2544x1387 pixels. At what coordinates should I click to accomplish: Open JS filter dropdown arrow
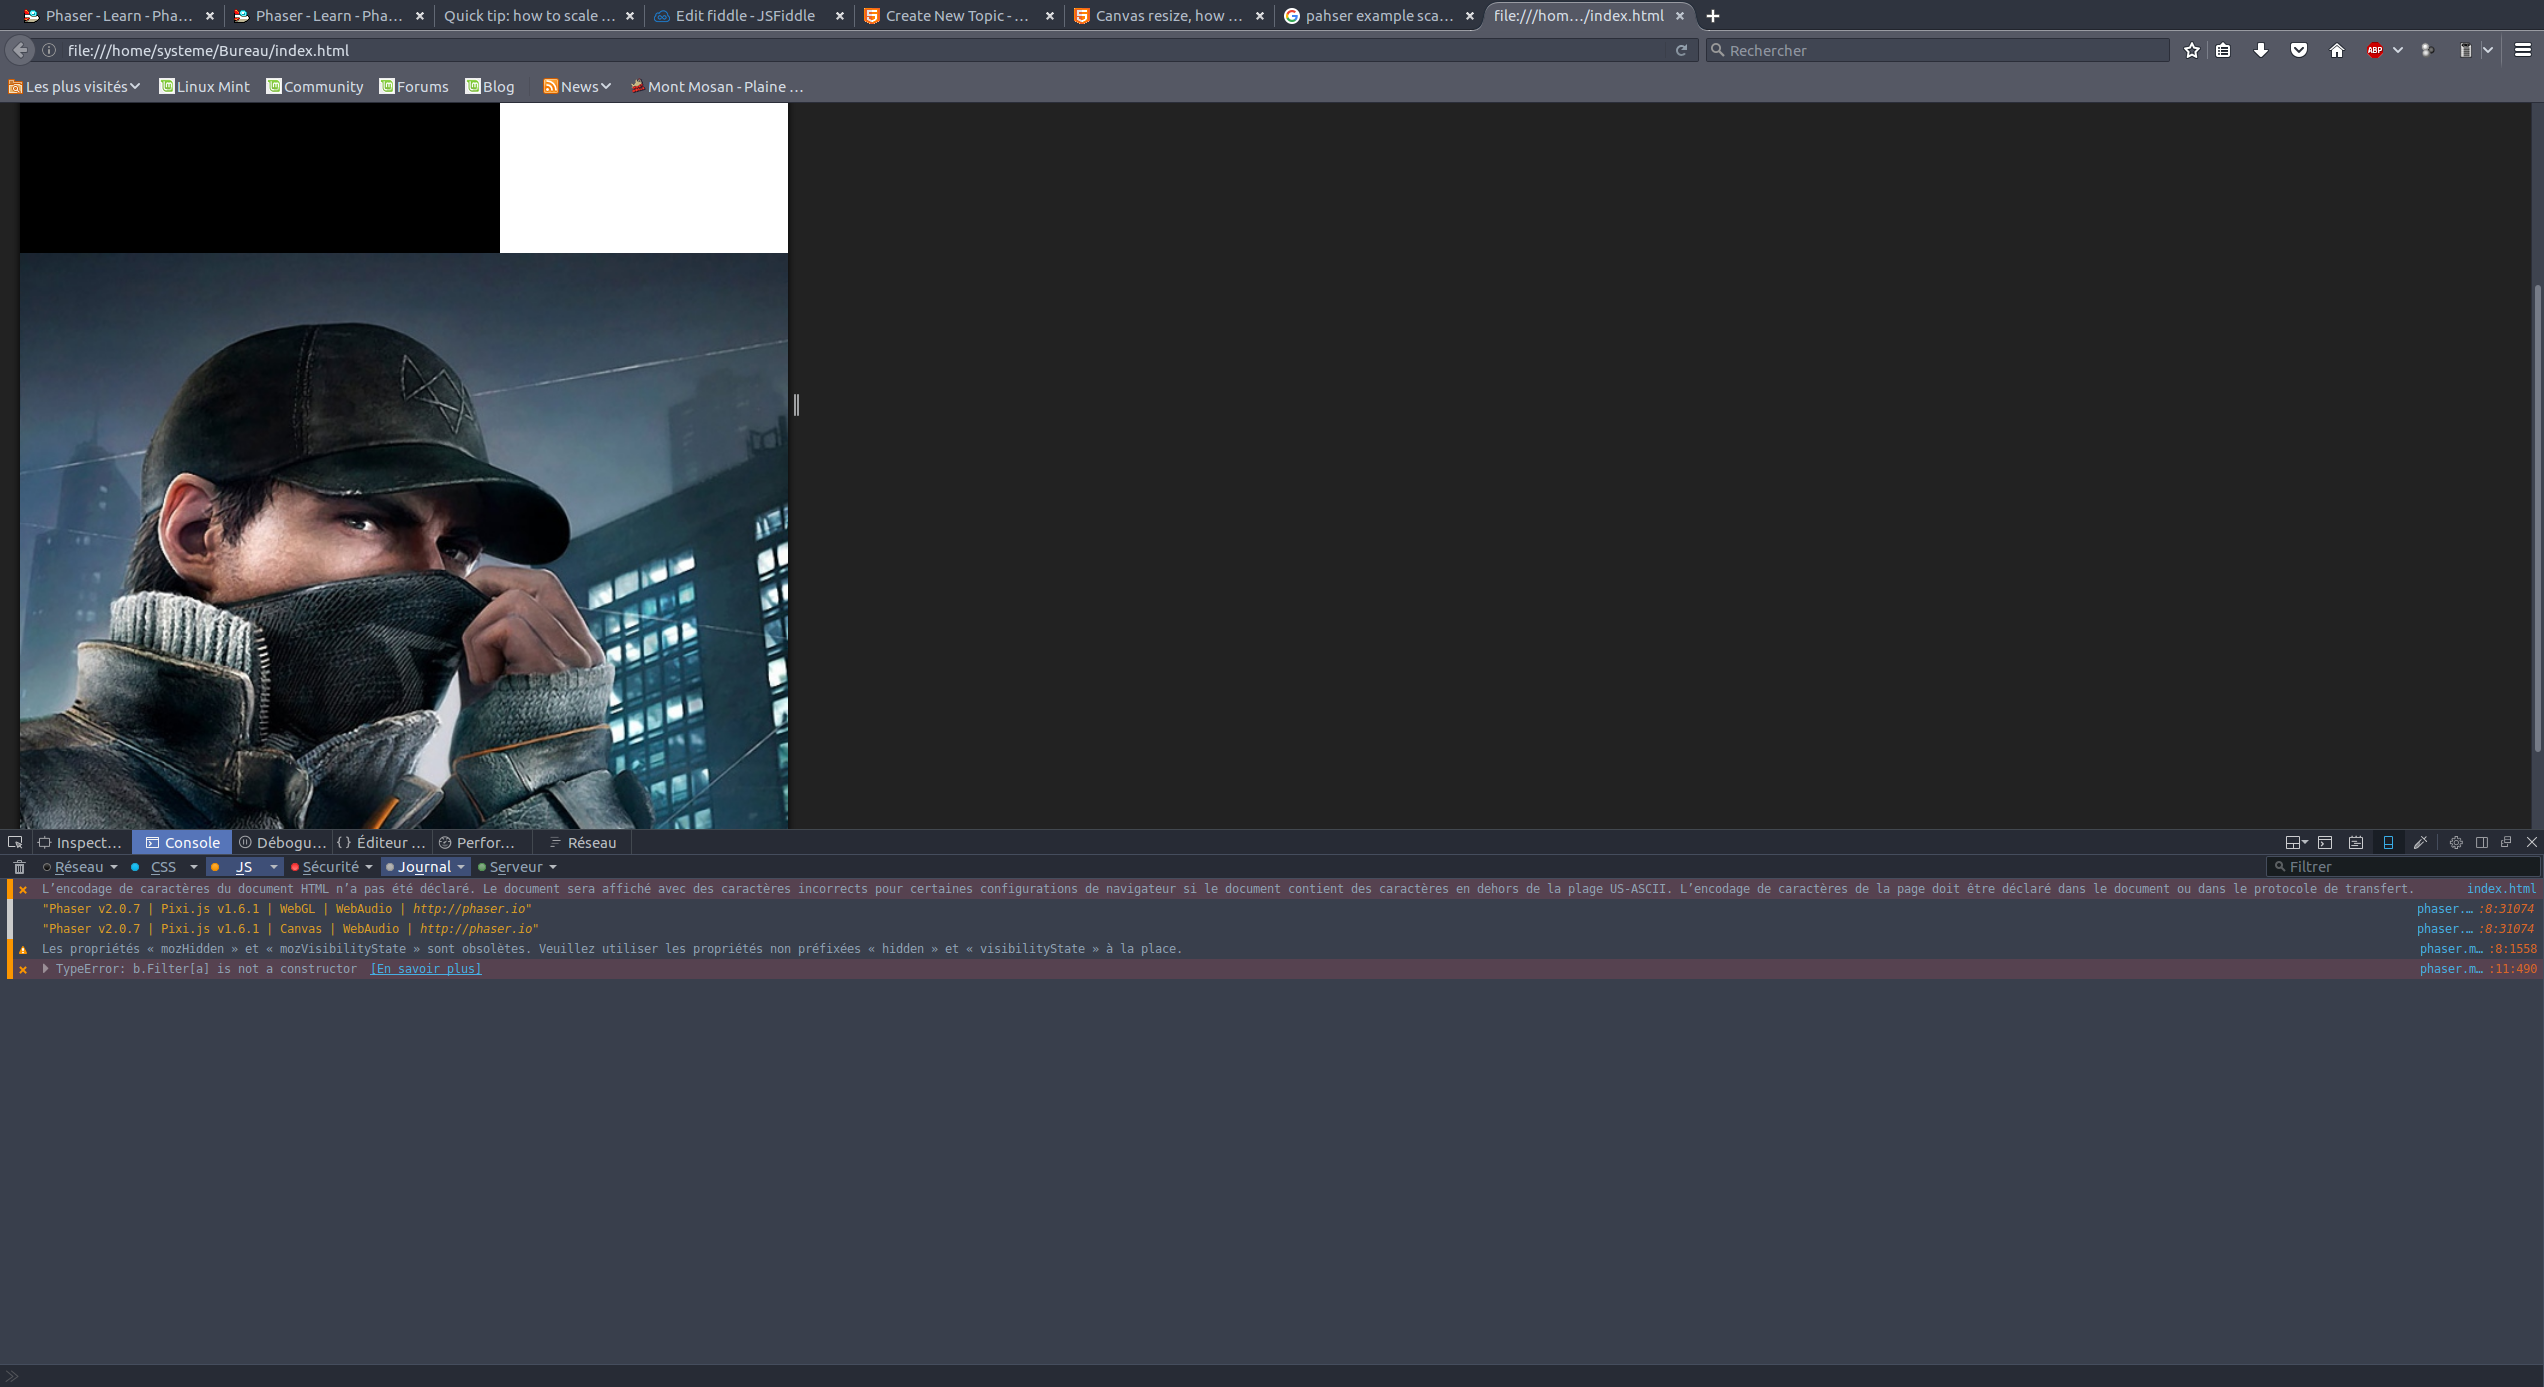click(274, 867)
